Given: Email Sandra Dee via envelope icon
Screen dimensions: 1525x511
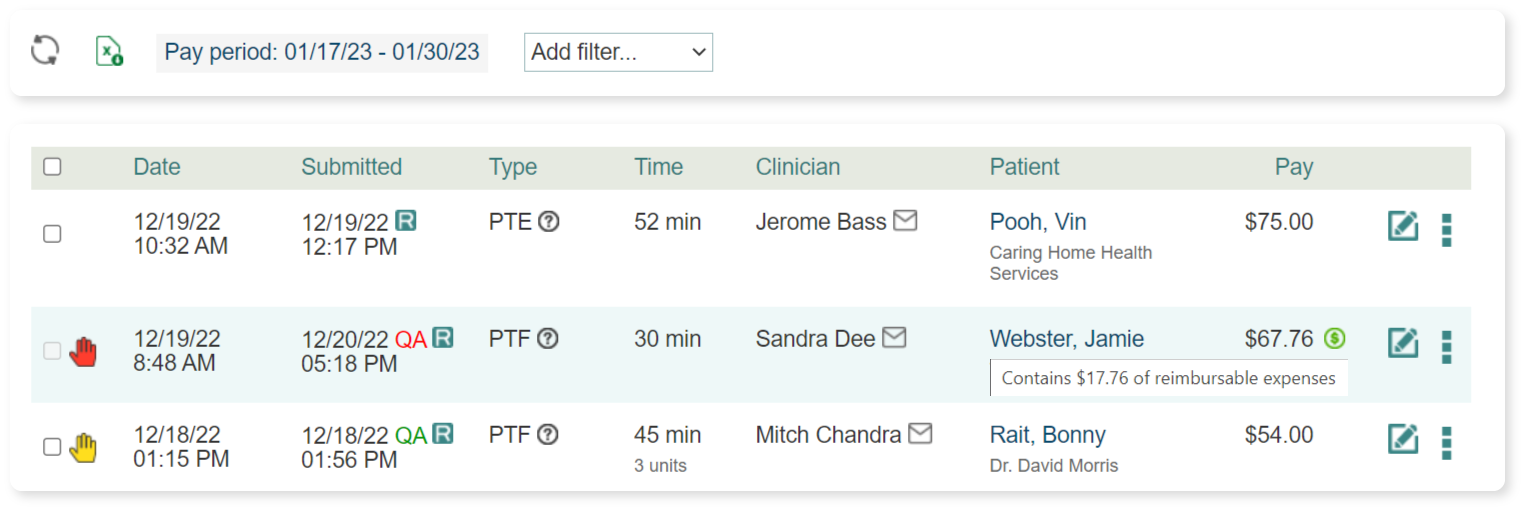Looking at the screenshot, I should point(894,338).
